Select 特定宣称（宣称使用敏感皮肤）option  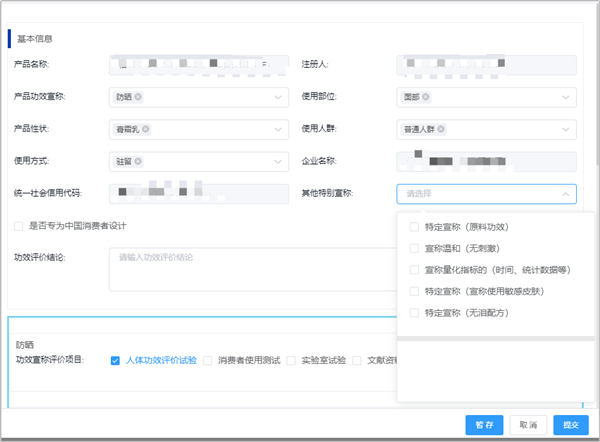[415, 291]
